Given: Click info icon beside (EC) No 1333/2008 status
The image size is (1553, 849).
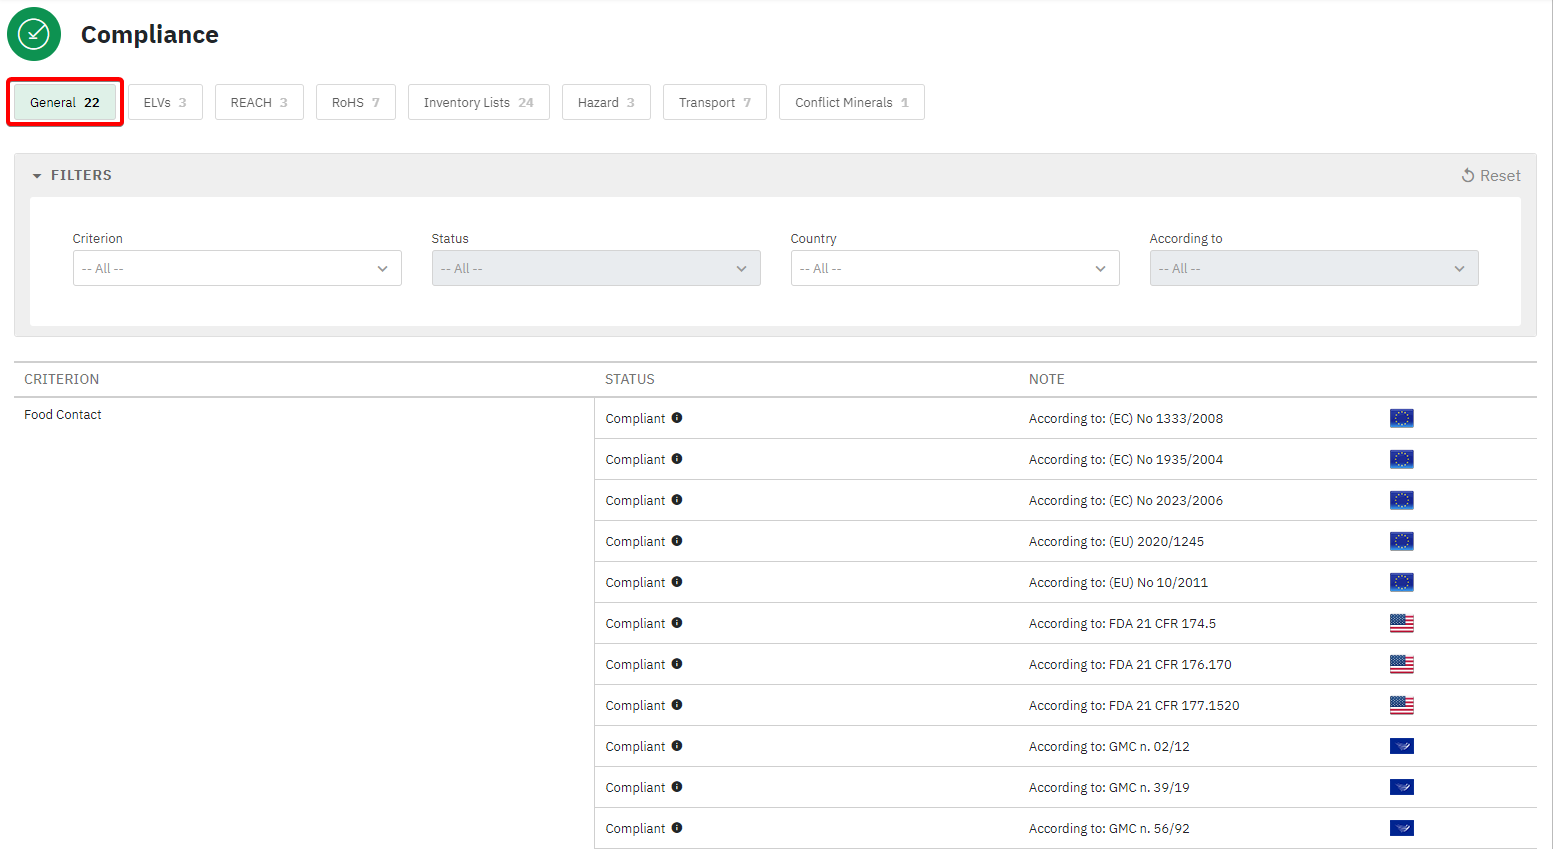Looking at the screenshot, I should [677, 418].
